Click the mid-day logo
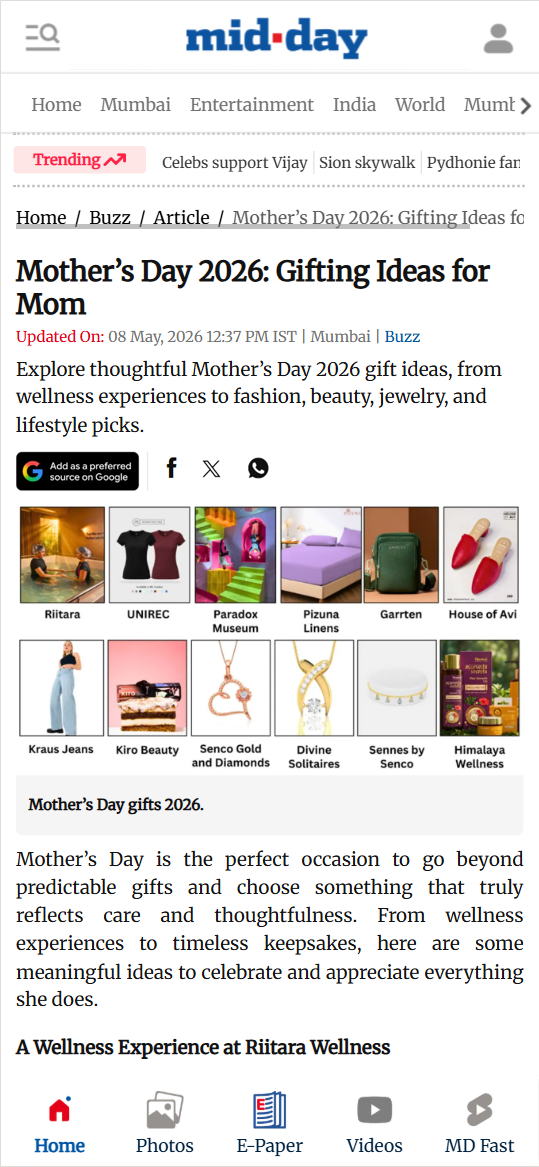 (276, 39)
